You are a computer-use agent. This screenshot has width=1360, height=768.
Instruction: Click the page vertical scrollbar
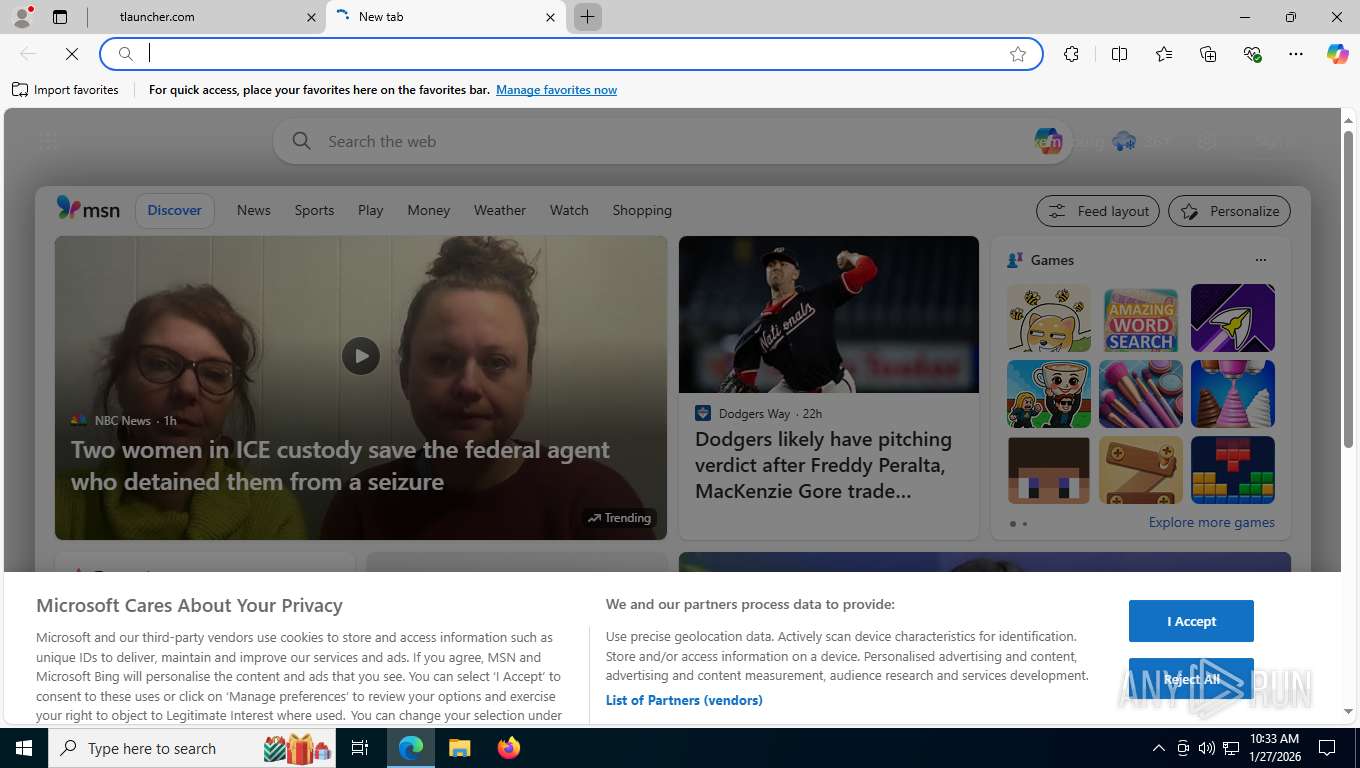(x=1348, y=289)
